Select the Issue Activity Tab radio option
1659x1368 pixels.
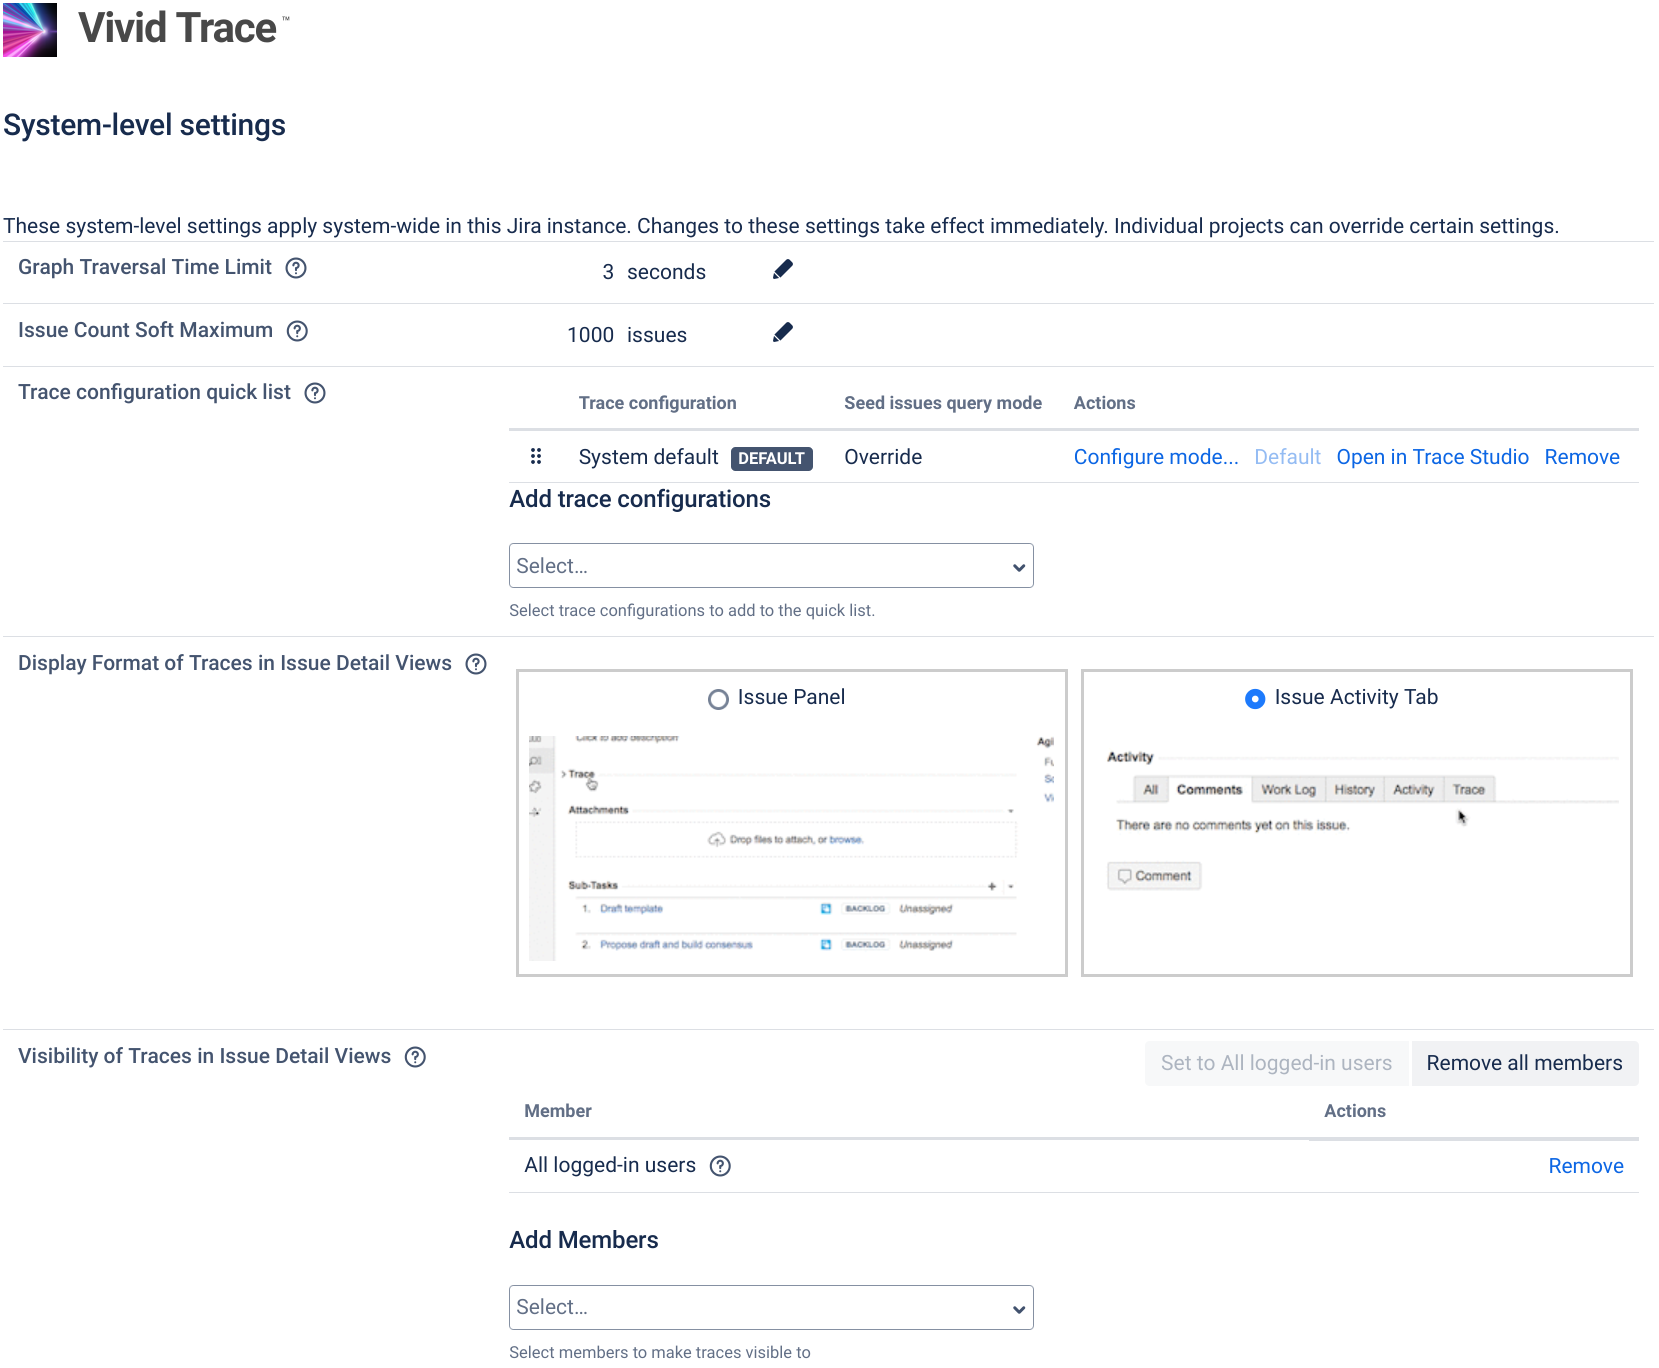click(1255, 699)
